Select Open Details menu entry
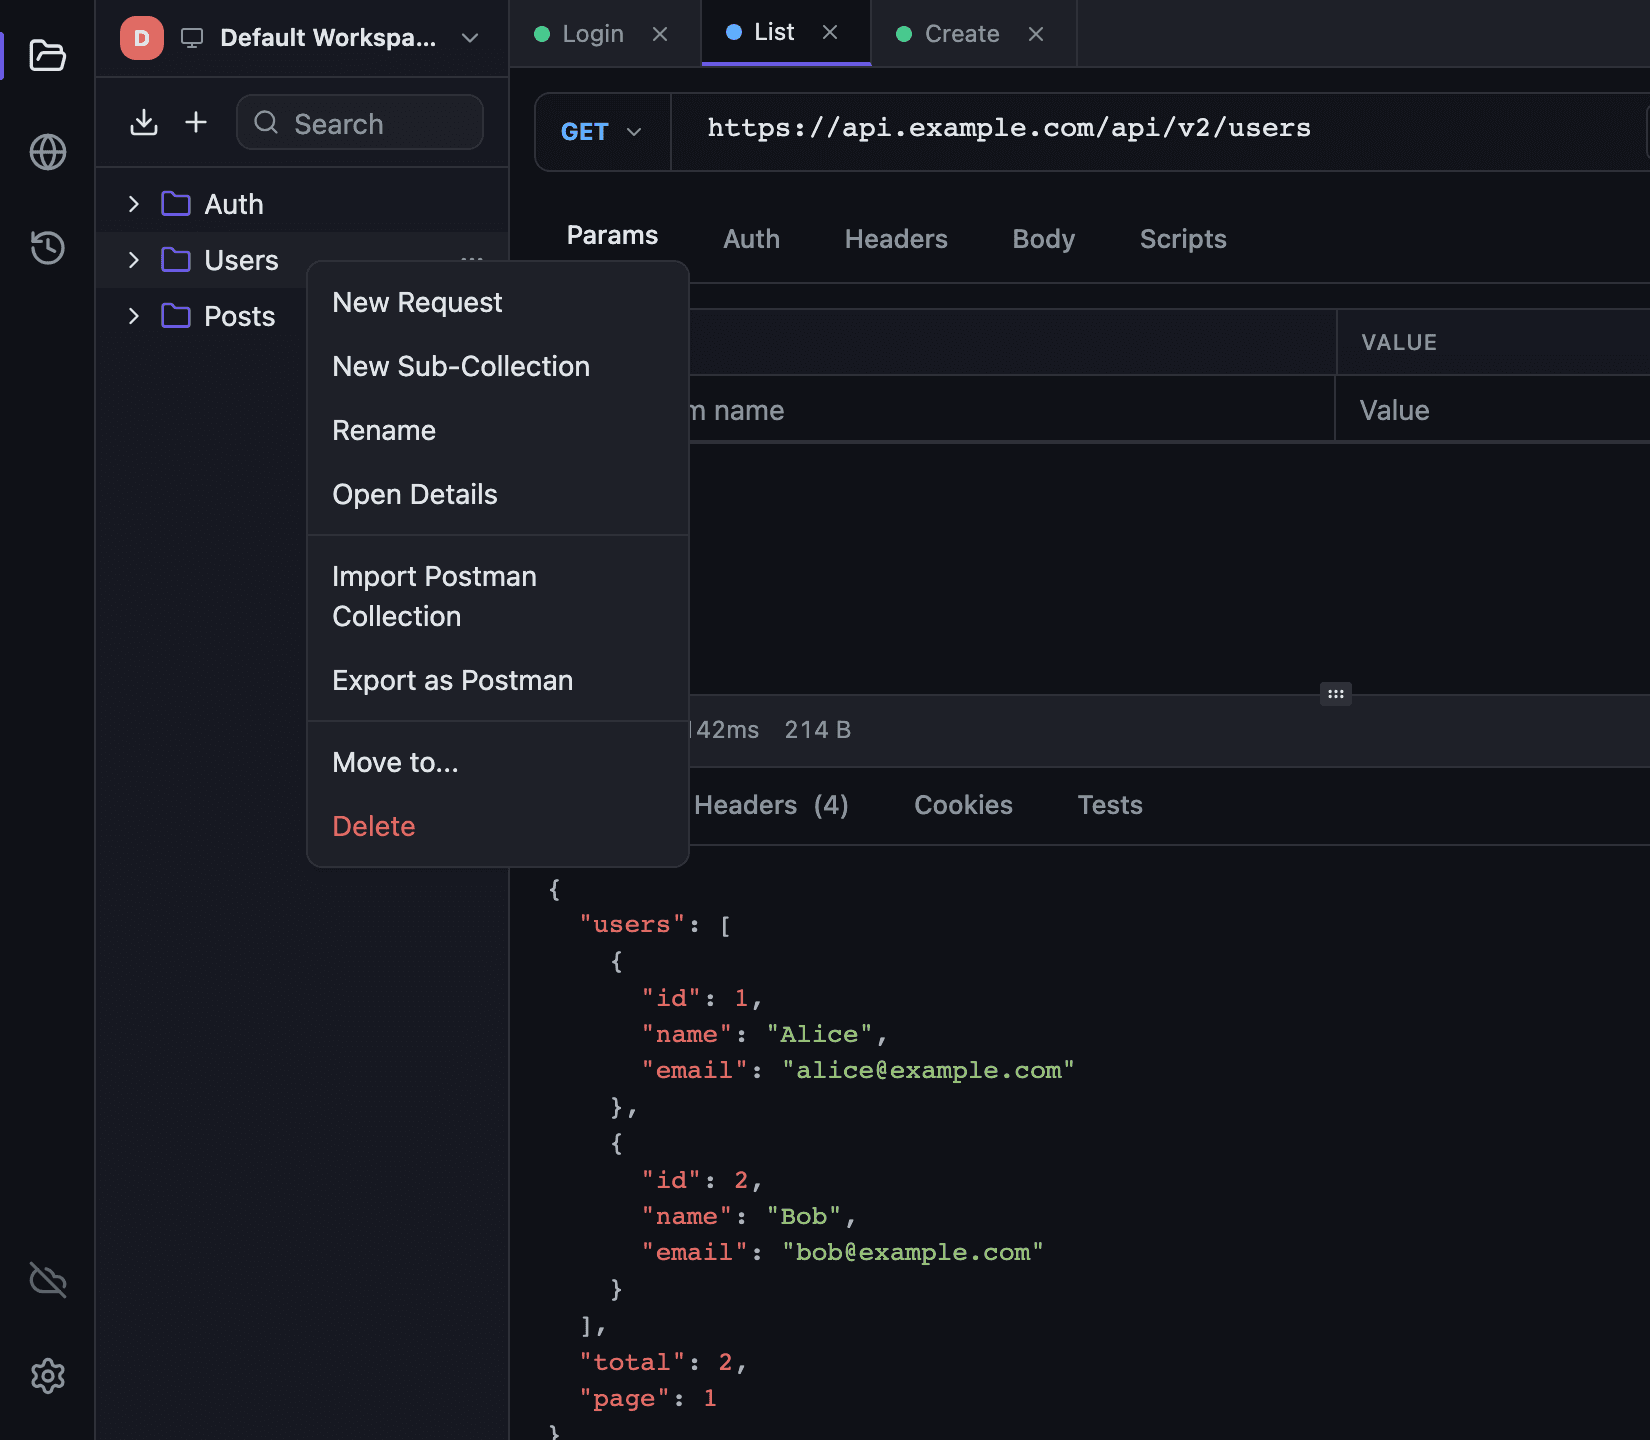 click(x=498, y=494)
